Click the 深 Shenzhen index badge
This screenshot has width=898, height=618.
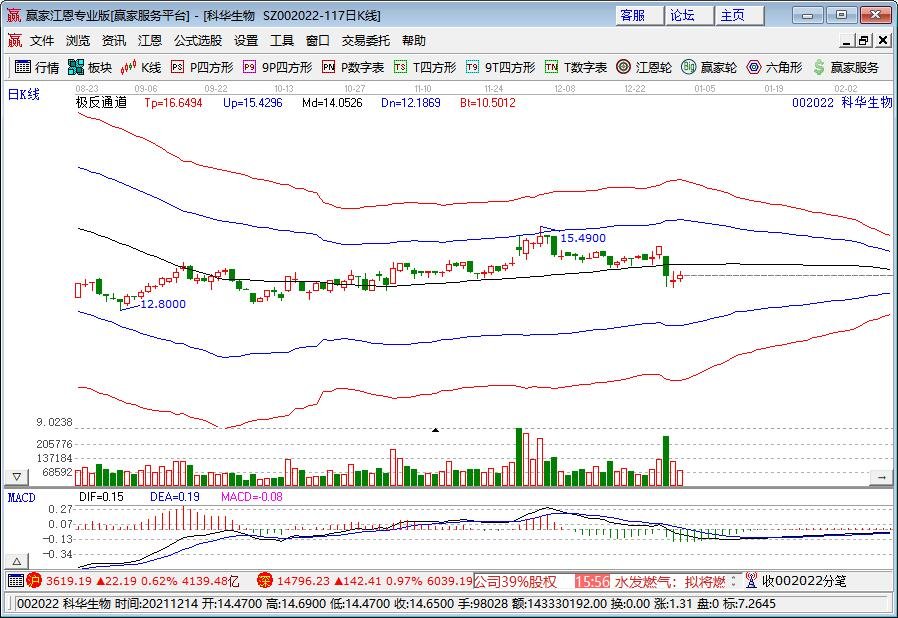click(265, 581)
